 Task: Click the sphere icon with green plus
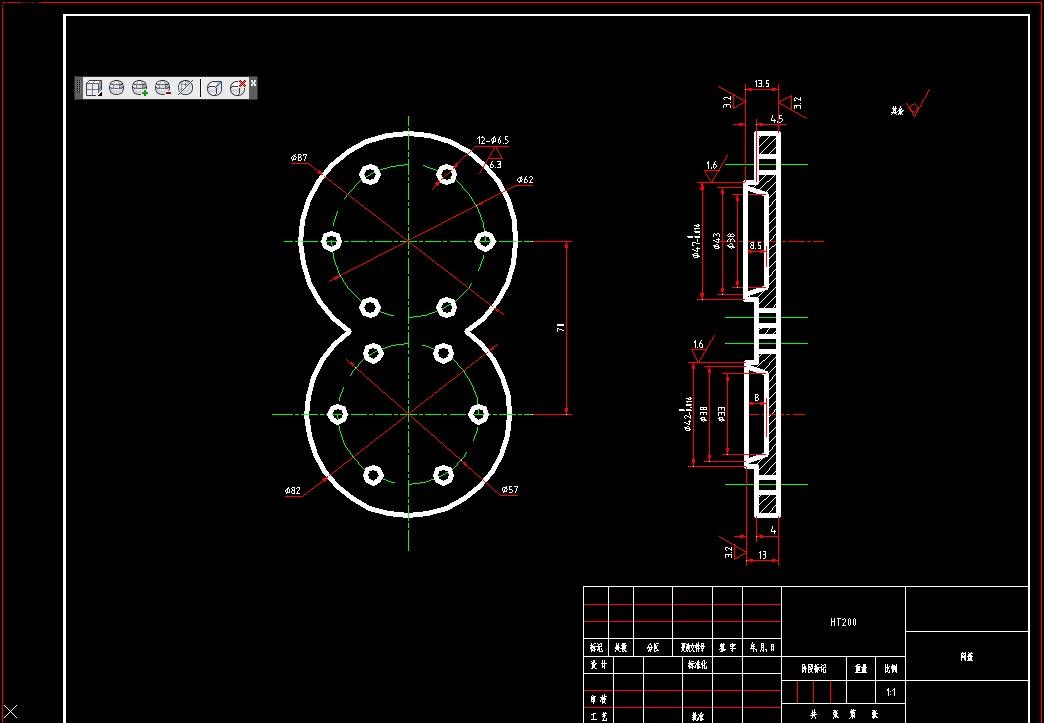[x=140, y=88]
